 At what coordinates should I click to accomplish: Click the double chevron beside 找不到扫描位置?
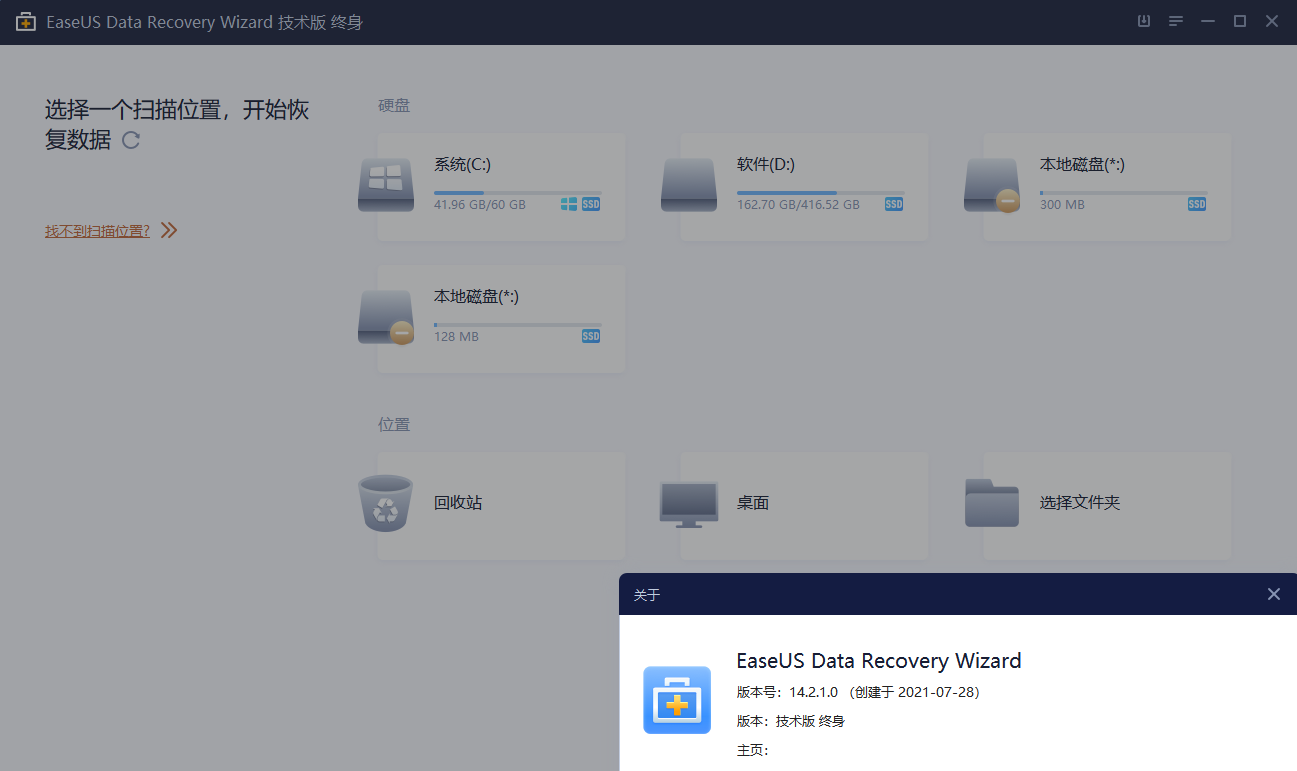[x=169, y=230]
